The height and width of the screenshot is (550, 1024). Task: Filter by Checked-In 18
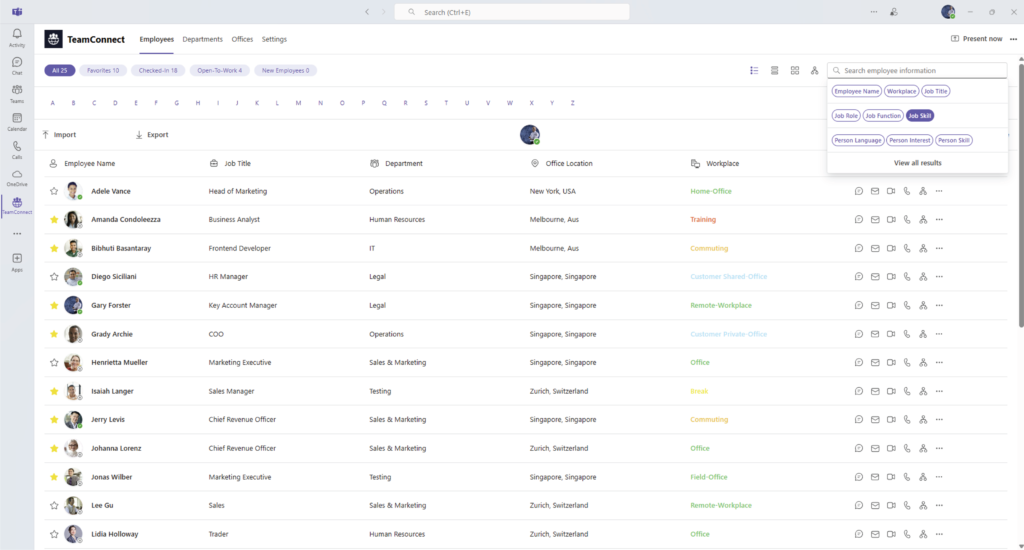(x=158, y=71)
